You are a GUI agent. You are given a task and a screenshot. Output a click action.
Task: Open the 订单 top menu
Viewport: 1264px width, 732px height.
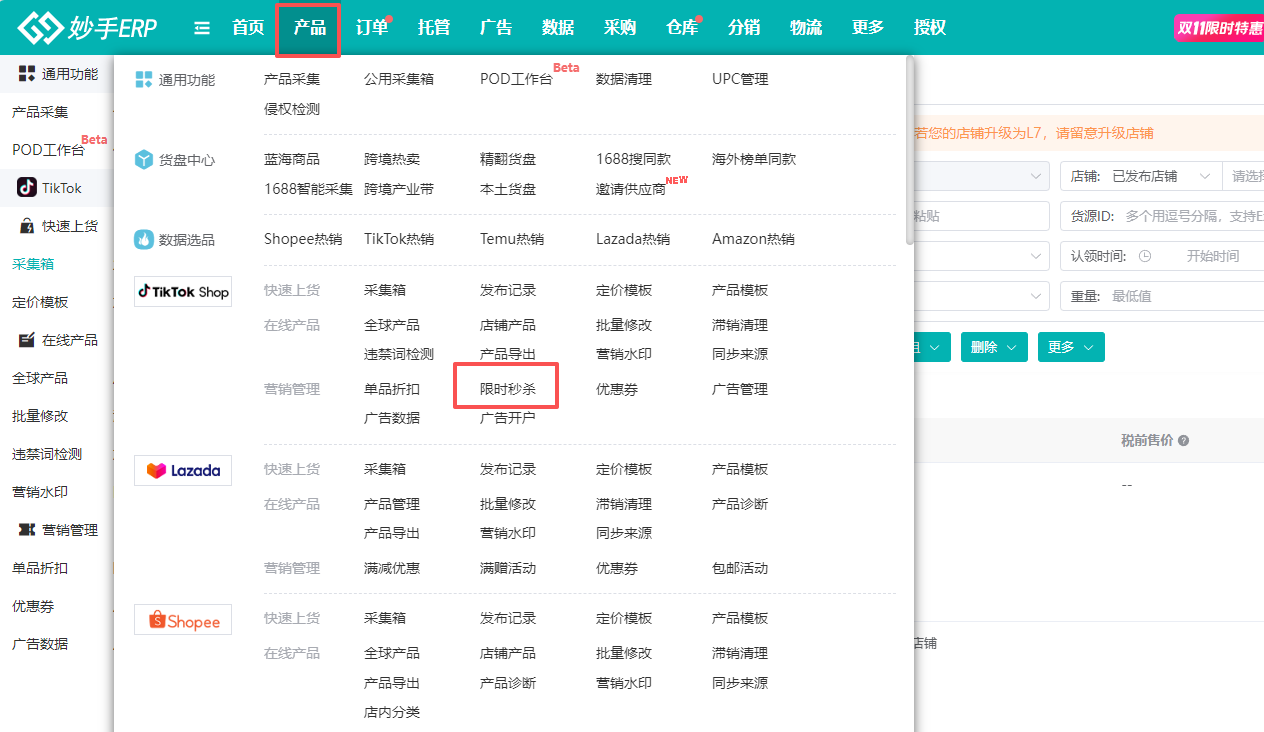[372, 28]
